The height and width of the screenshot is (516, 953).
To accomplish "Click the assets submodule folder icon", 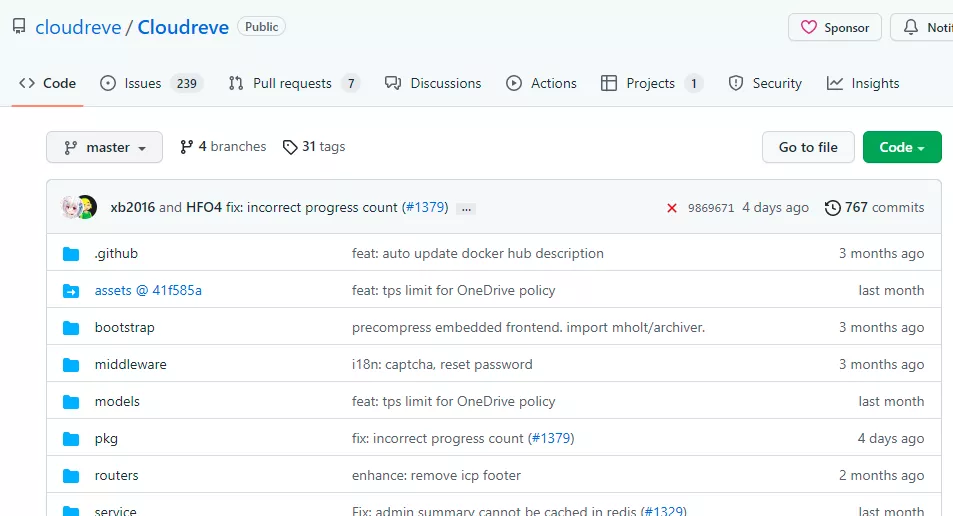I will (71, 291).
